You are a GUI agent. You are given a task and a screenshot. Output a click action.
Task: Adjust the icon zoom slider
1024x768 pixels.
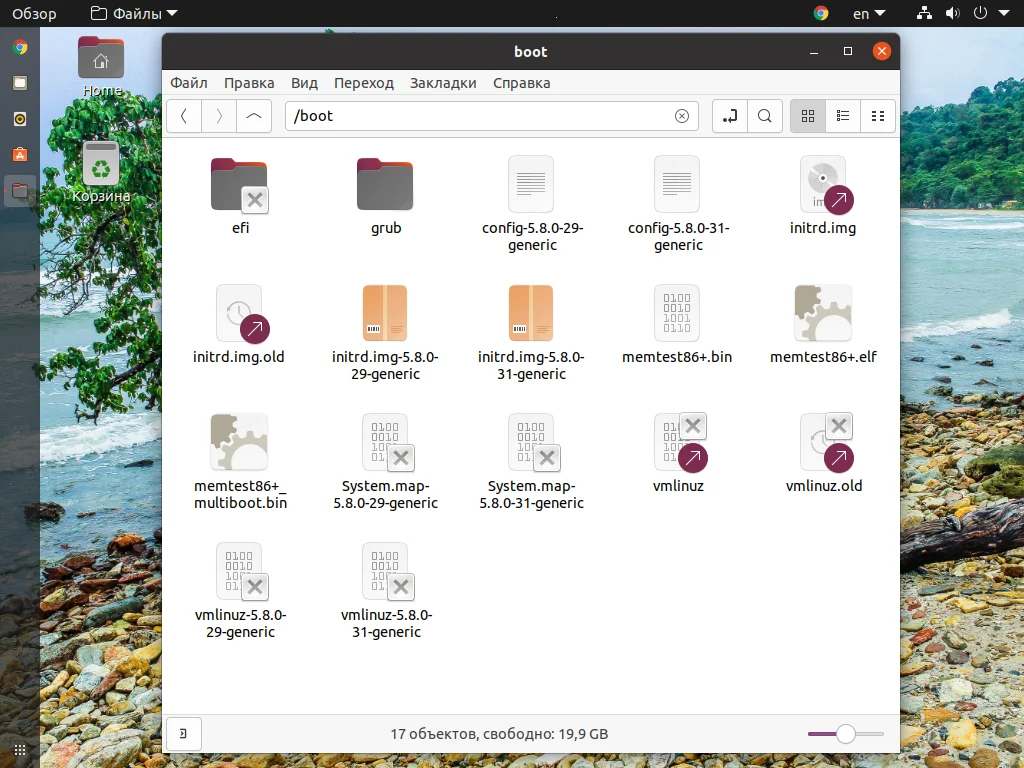[x=846, y=734]
